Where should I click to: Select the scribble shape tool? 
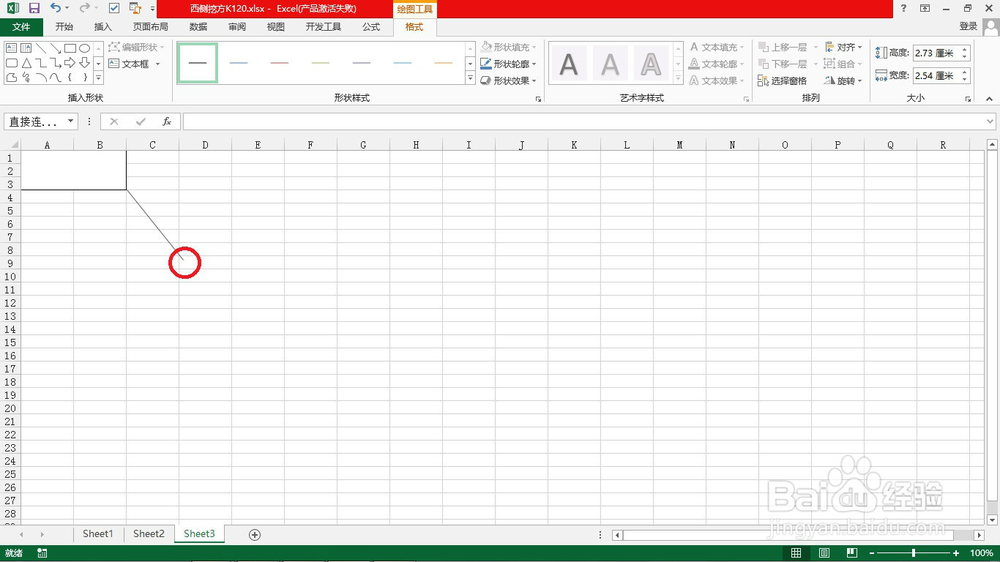click(26, 78)
